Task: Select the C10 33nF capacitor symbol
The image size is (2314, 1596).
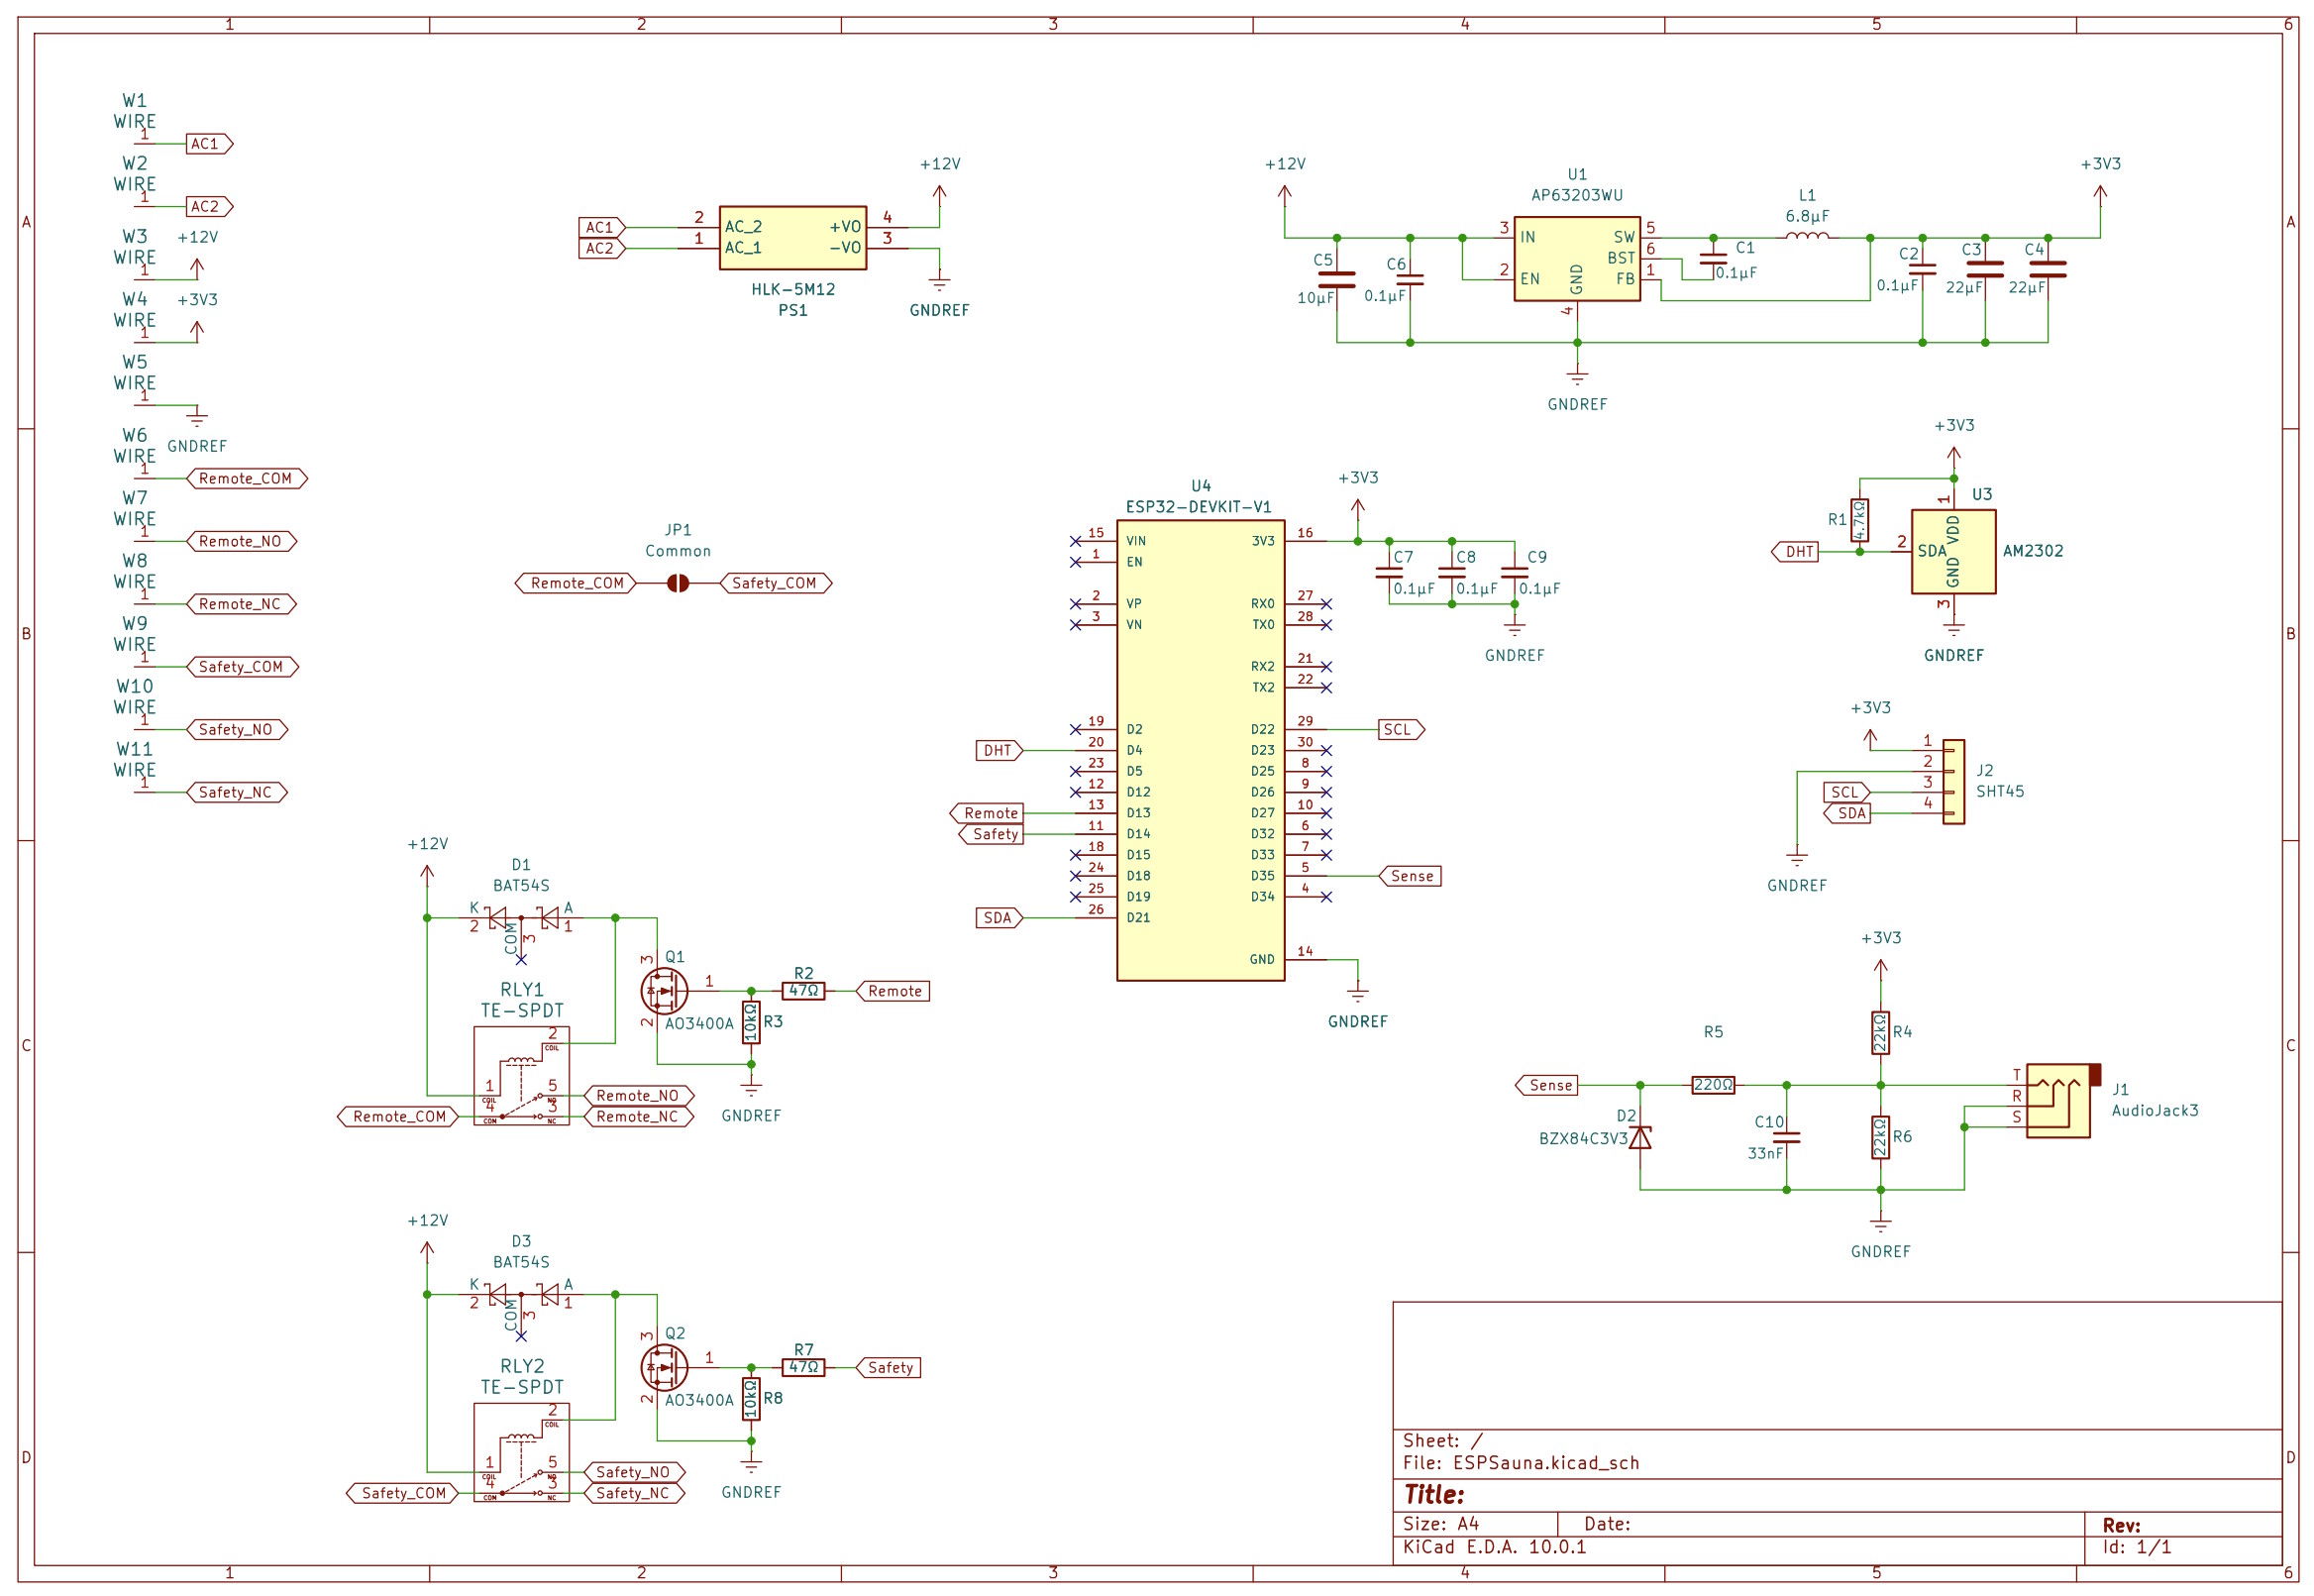Action: (1786, 1137)
